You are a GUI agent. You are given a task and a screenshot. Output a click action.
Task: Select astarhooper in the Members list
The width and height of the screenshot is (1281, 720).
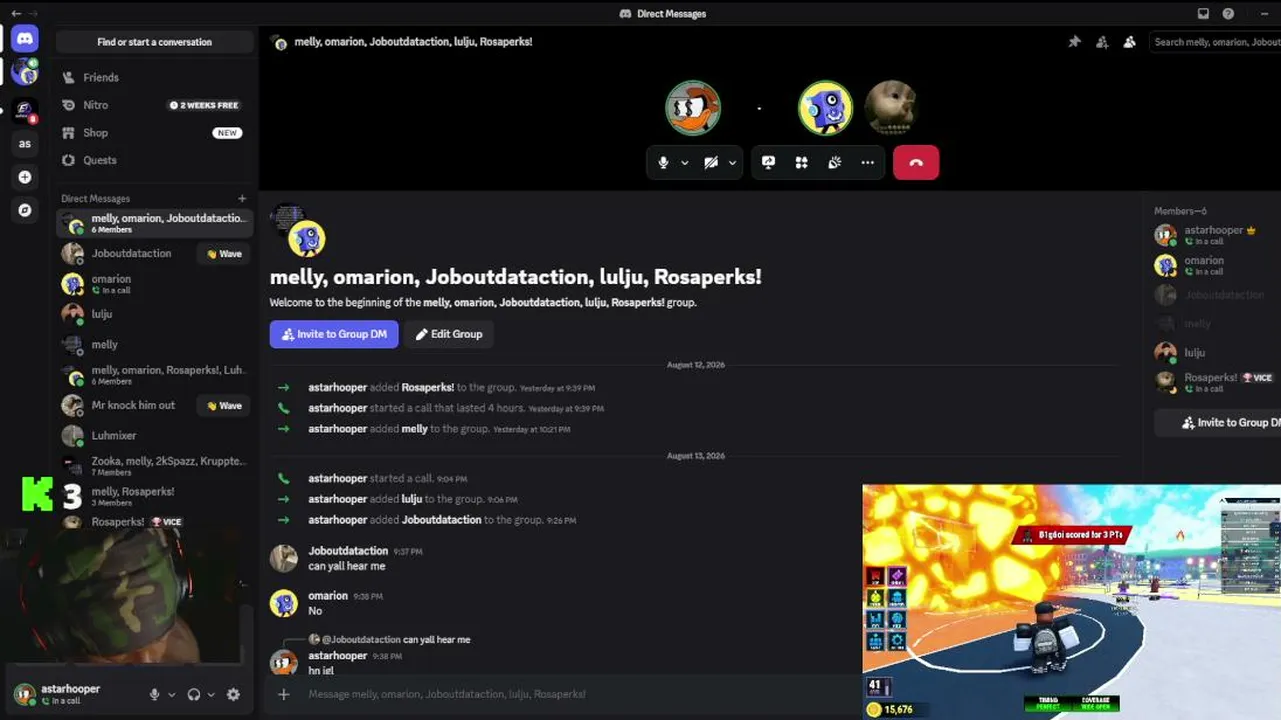point(1215,235)
